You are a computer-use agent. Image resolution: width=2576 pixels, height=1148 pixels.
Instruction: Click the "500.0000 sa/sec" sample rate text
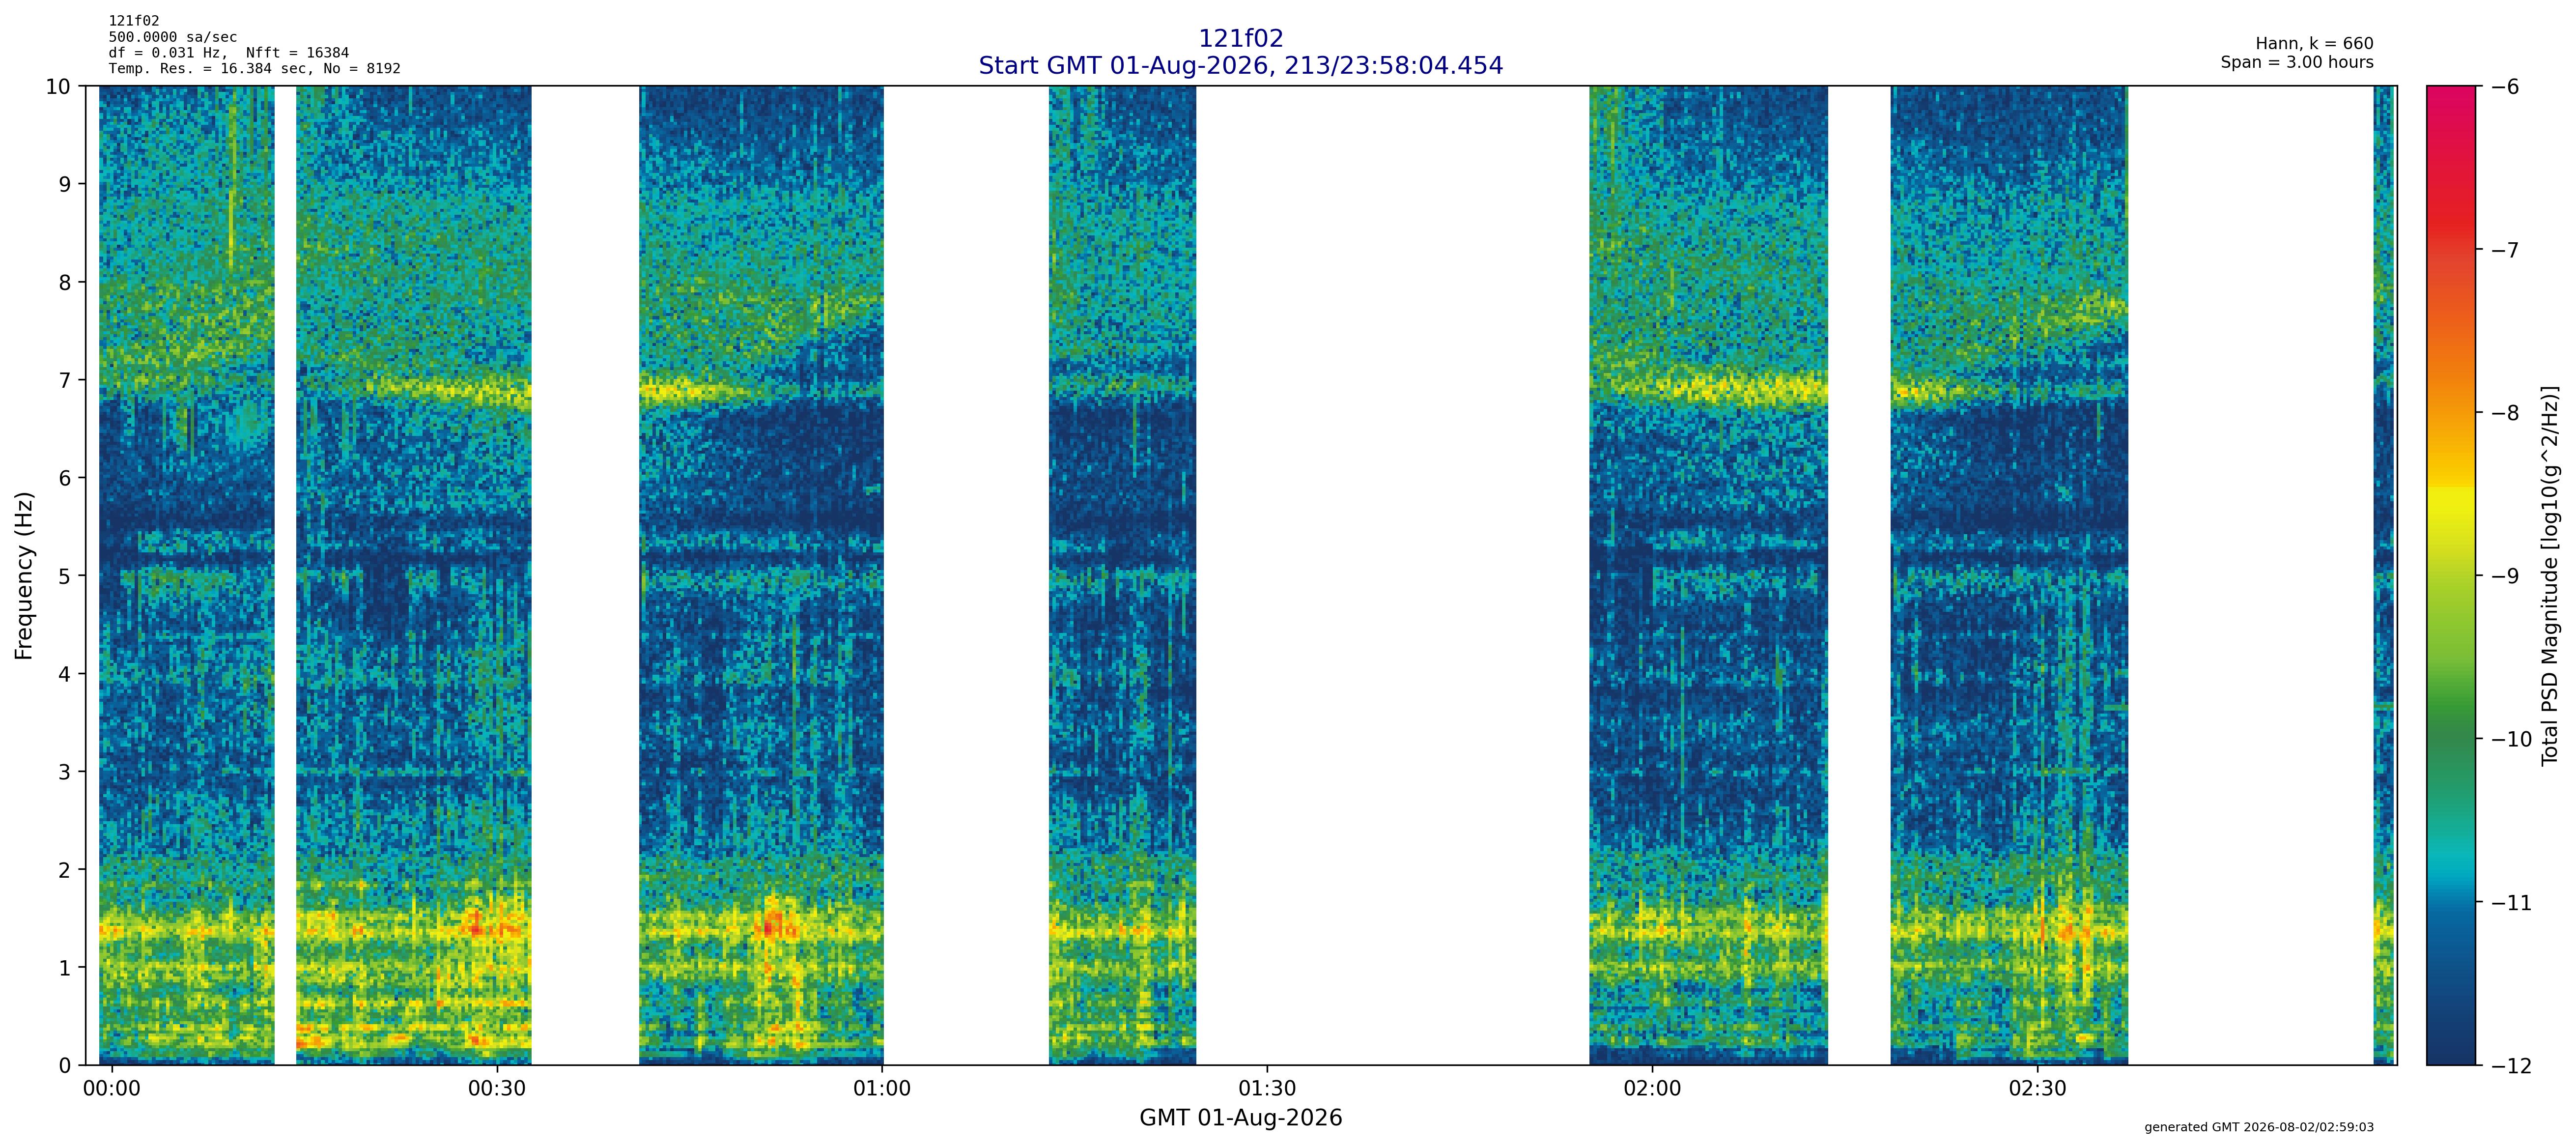pos(173,37)
